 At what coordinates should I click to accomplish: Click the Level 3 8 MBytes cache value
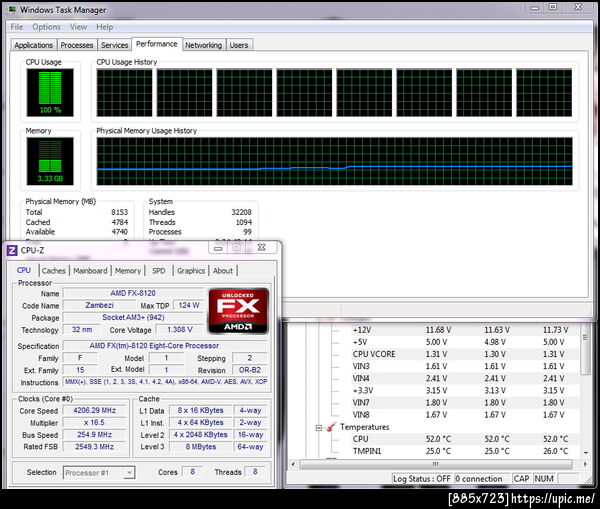pos(201,447)
